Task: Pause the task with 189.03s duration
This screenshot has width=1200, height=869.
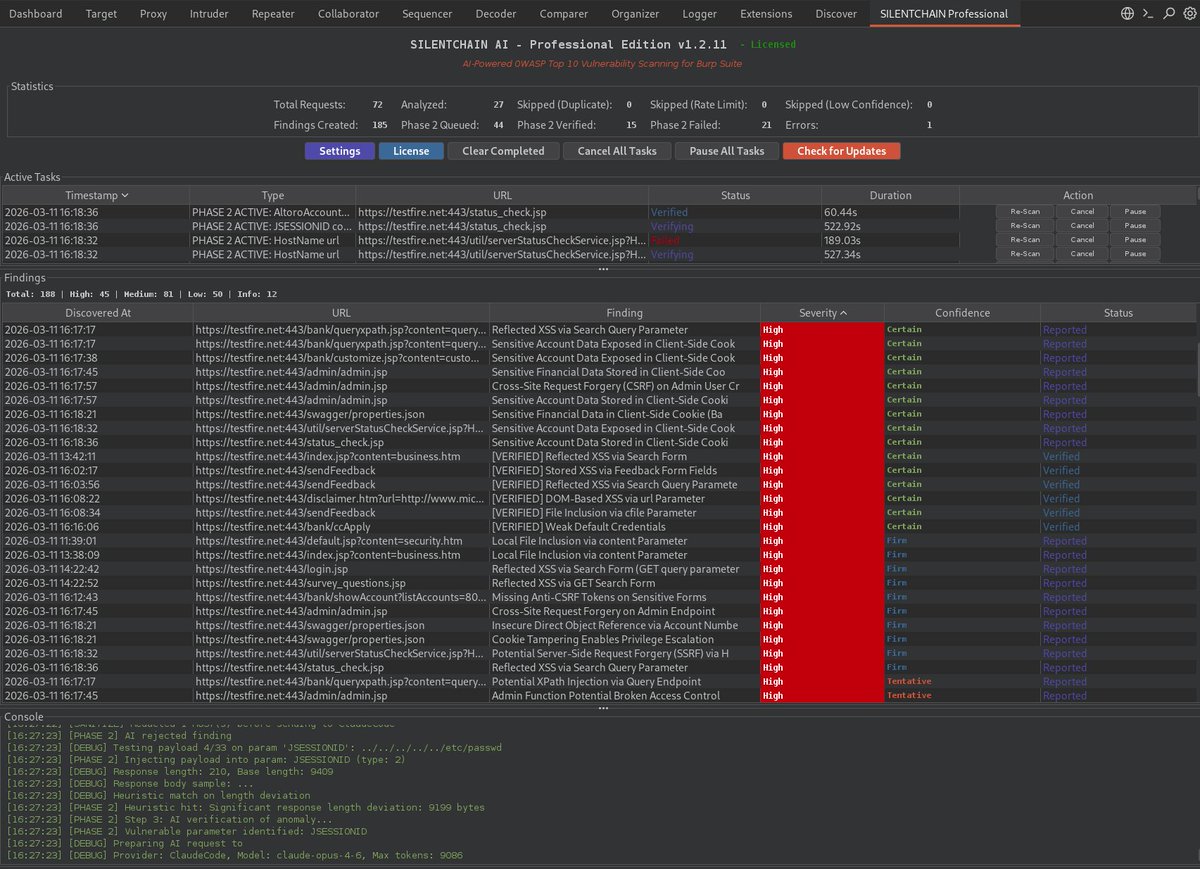Action: [1135, 240]
